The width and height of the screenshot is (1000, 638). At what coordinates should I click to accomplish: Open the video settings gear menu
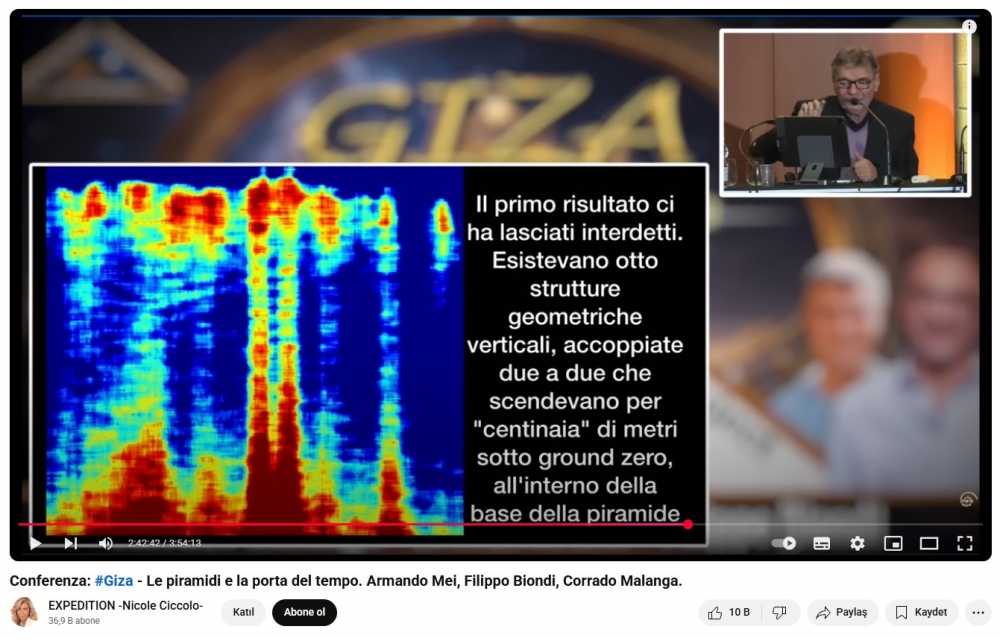coord(857,543)
